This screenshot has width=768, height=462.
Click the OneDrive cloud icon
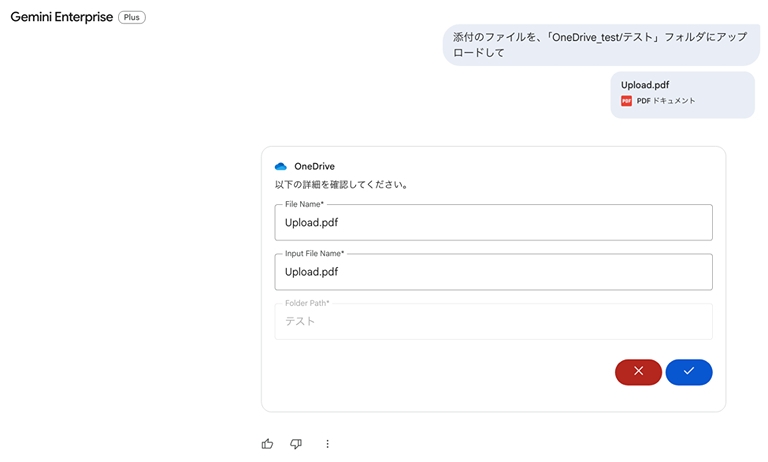281,167
